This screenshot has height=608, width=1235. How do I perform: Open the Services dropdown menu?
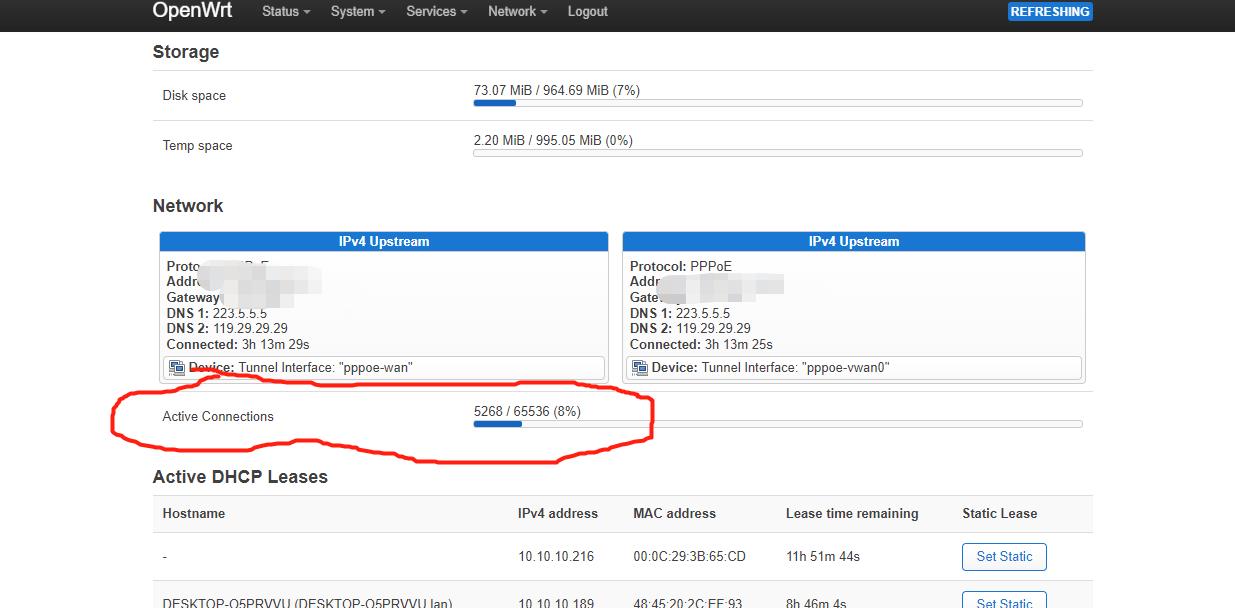[x=435, y=11]
